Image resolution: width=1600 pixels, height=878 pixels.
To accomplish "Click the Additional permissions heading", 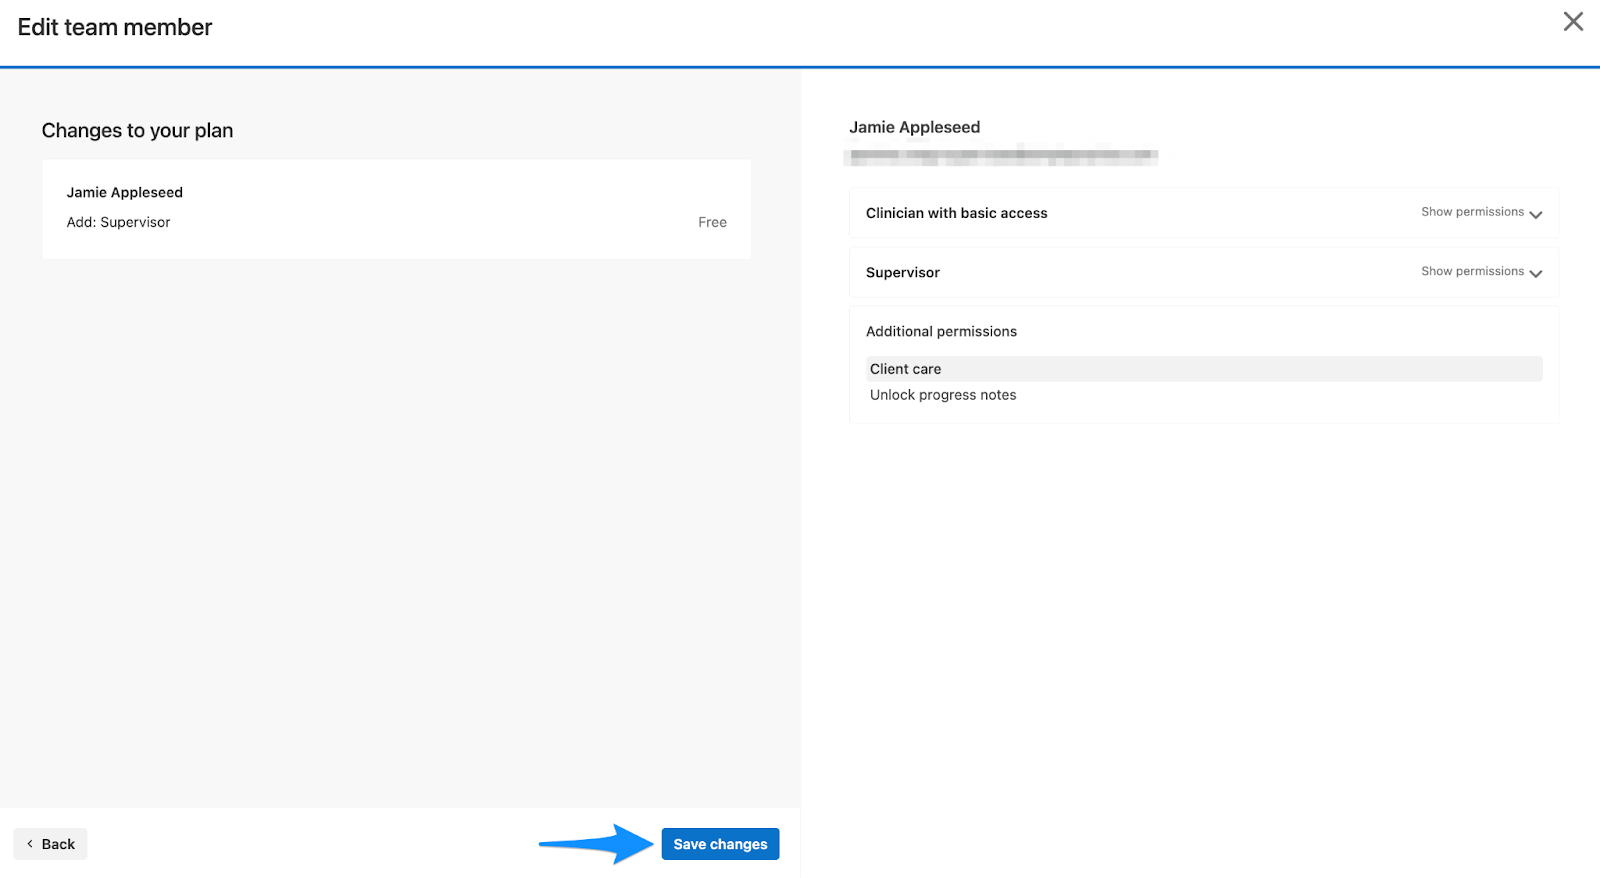I will [x=941, y=331].
